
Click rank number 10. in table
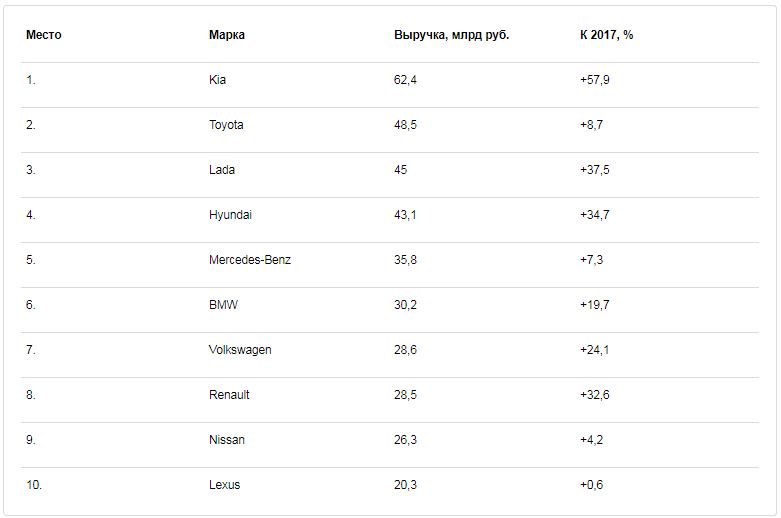34,485
